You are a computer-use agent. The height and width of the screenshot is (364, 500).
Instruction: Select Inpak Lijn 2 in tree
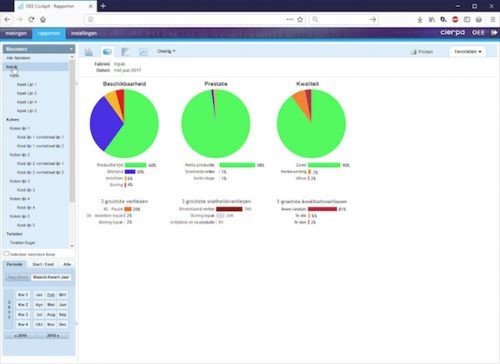click(x=27, y=93)
